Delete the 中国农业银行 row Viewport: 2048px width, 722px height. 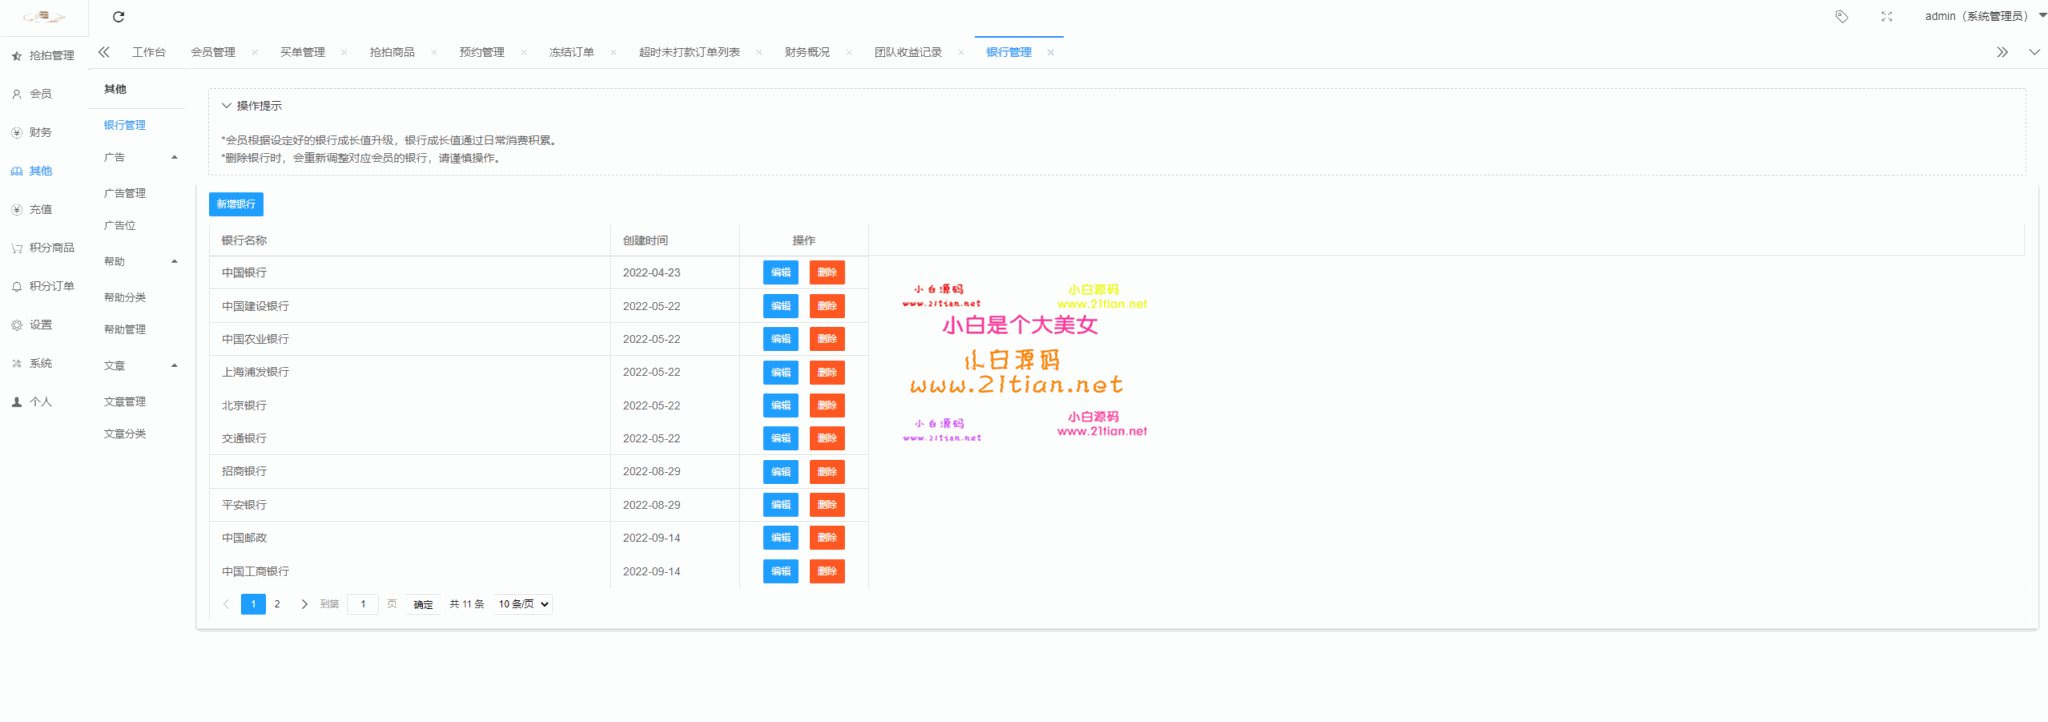(827, 339)
